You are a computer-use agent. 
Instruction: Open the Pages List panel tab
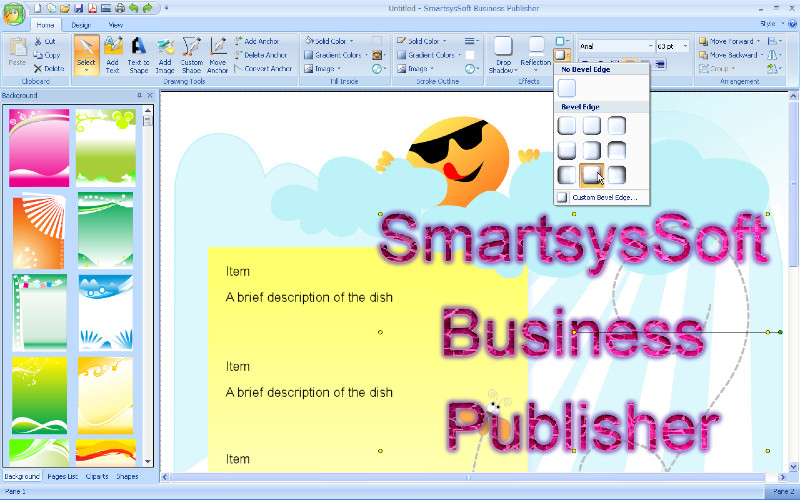(62, 476)
